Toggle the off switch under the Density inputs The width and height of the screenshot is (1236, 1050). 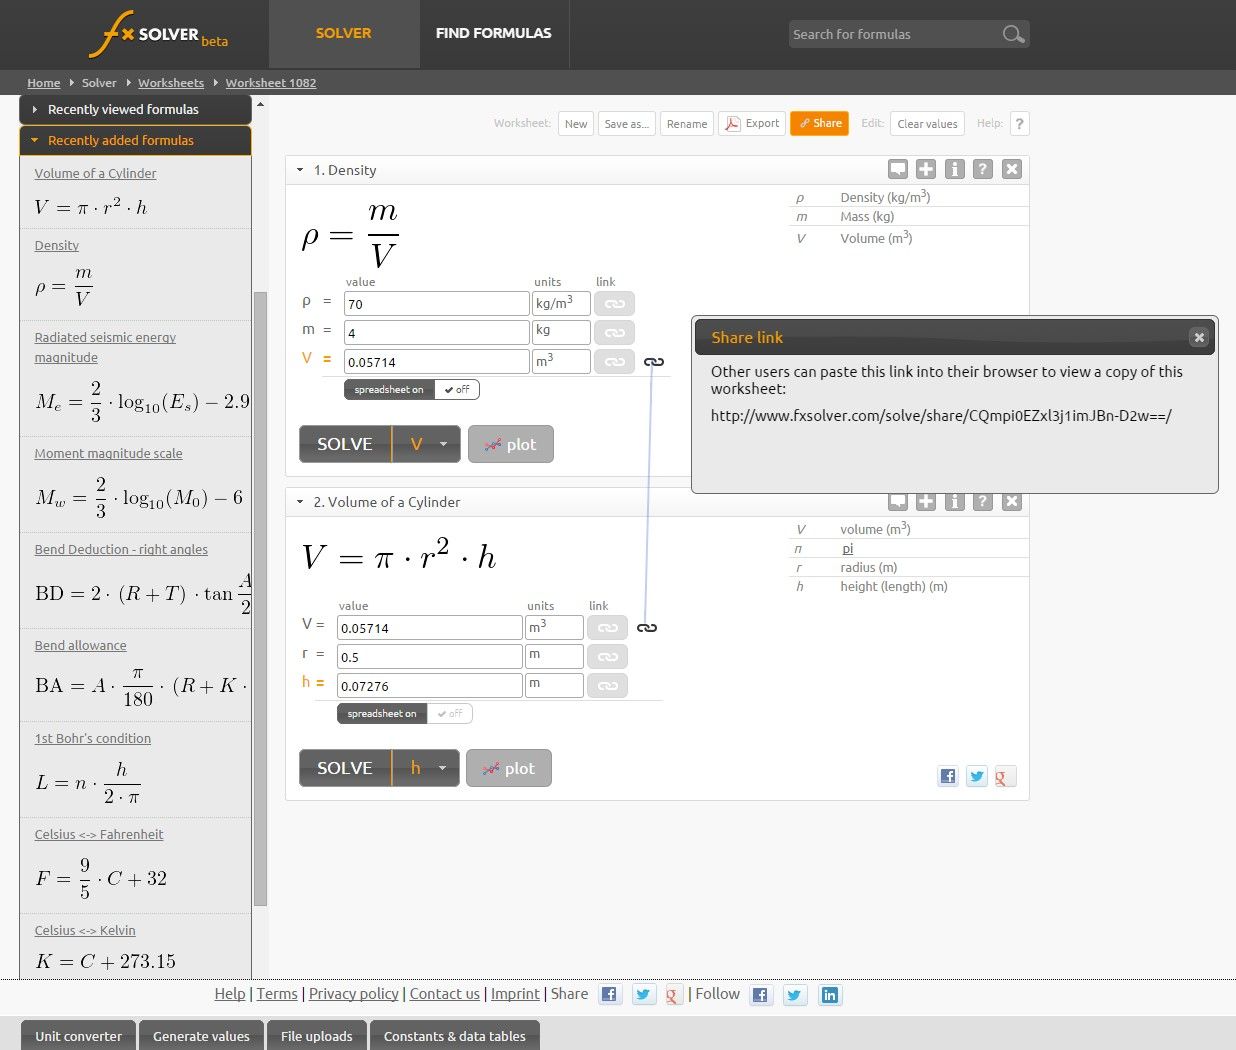click(456, 389)
